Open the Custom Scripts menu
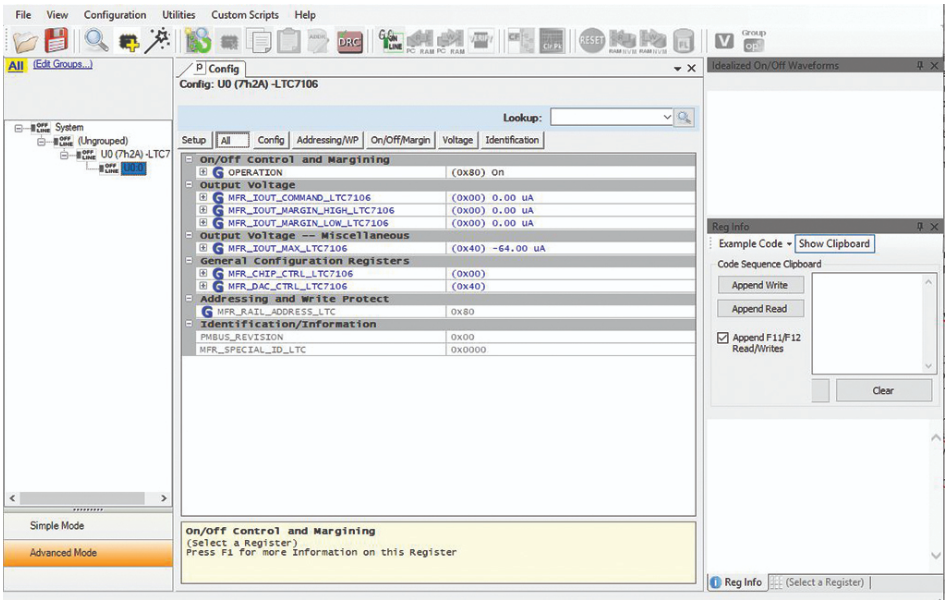This screenshot has width=950, height=607. (245, 15)
